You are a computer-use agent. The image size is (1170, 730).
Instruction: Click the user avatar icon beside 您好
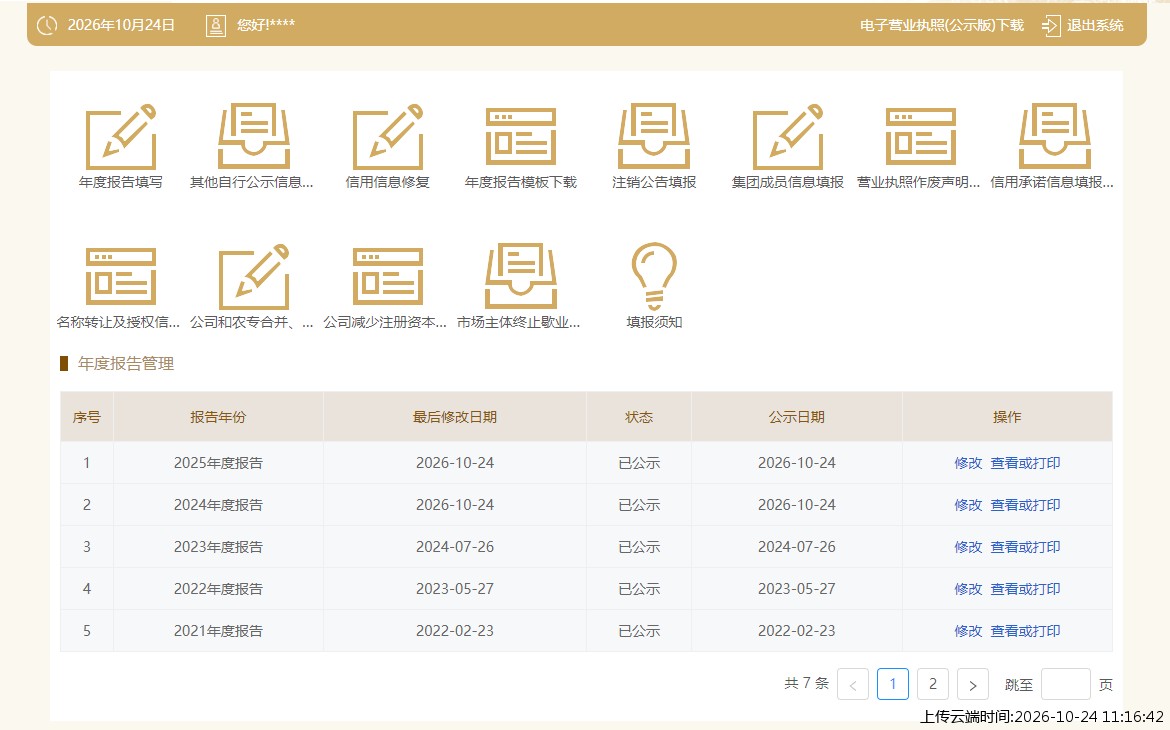(x=216, y=25)
